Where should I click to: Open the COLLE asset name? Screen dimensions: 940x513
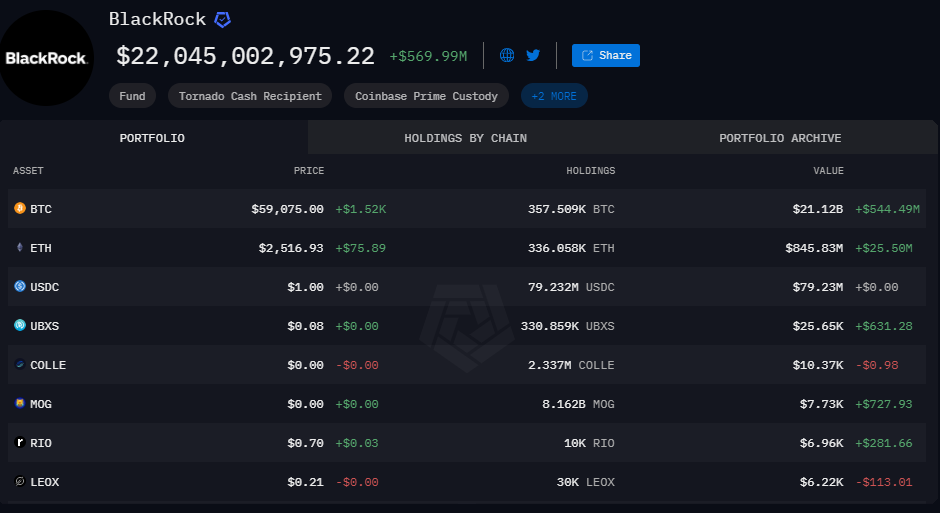(48, 365)
